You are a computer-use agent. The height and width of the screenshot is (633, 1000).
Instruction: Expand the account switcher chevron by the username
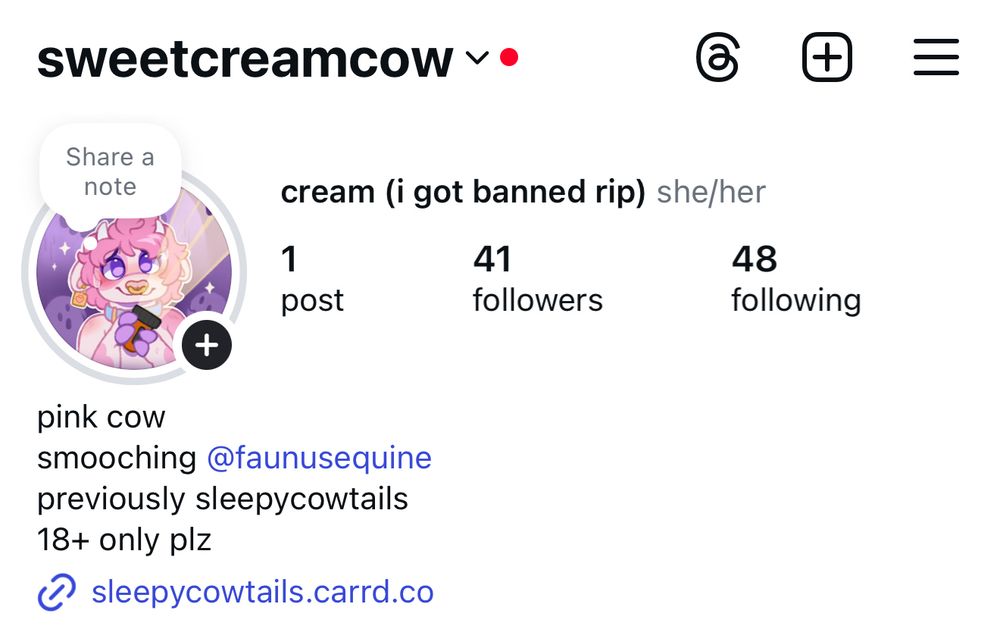click(477, 58)
